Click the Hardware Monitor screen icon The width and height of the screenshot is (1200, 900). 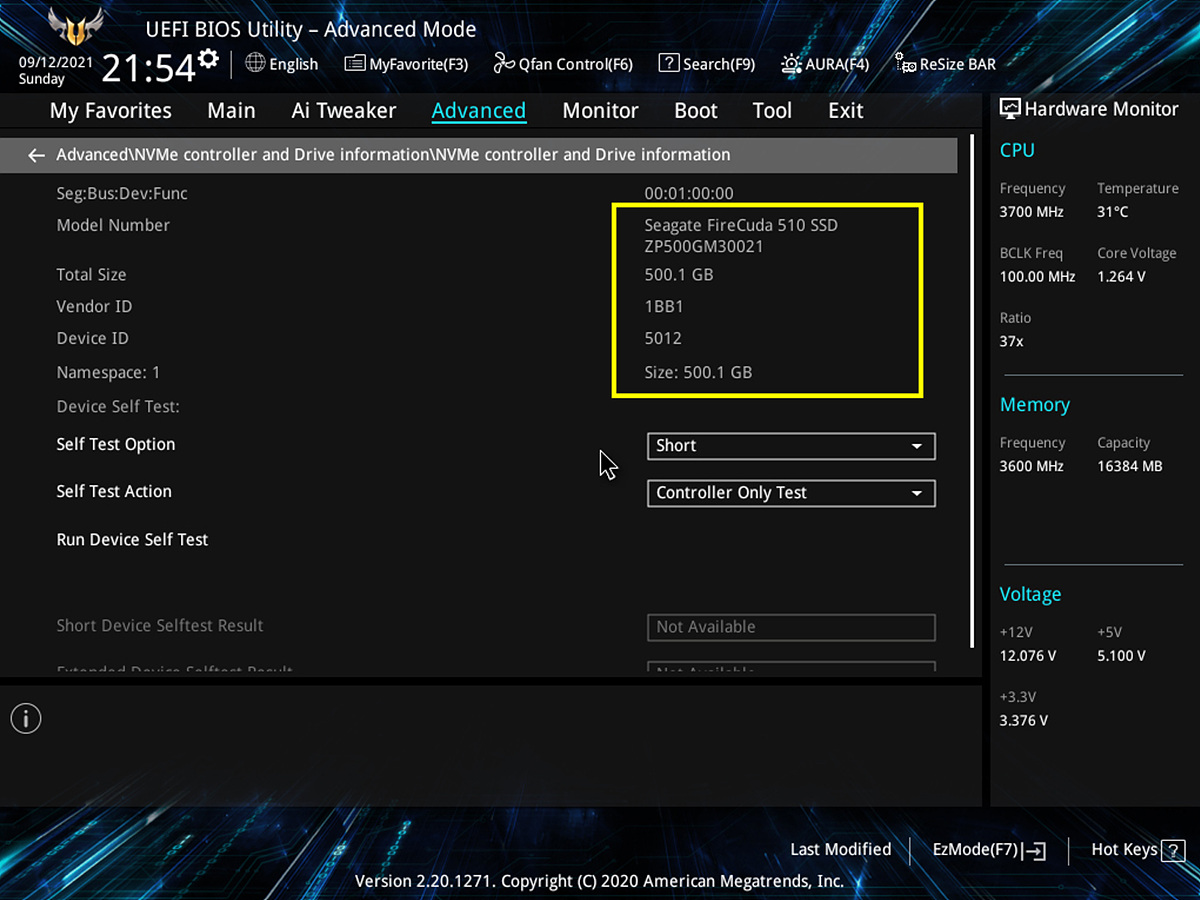1010,109
